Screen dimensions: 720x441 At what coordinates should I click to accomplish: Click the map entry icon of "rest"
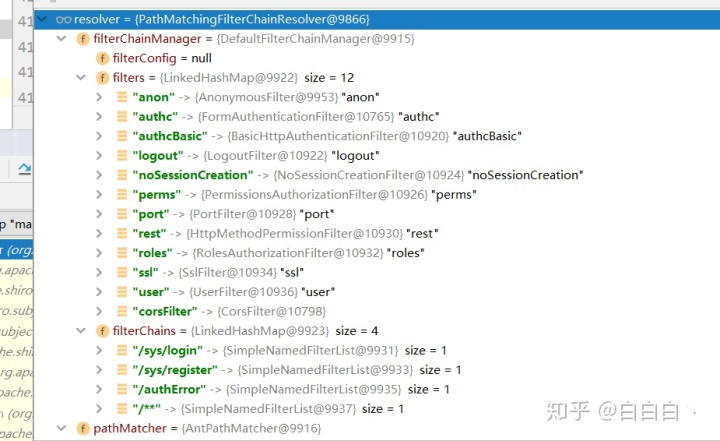click(x=122, y=233)
